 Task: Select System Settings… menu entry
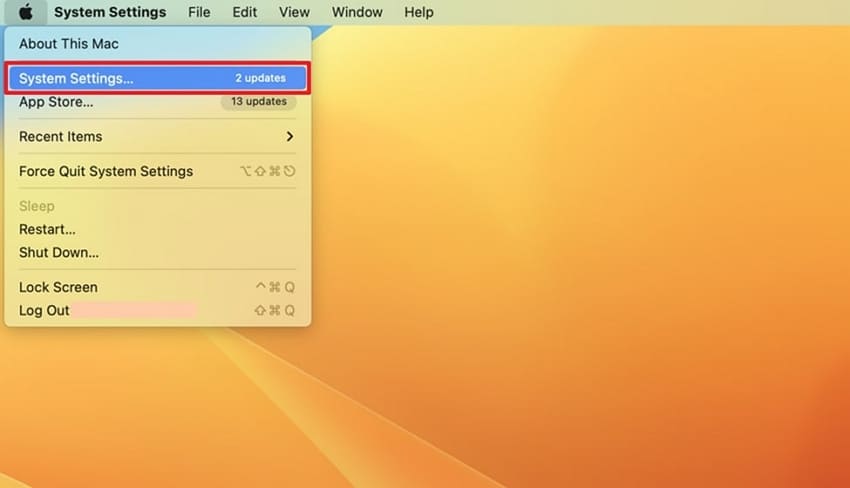pyautogui.click(x=157, y=78)
